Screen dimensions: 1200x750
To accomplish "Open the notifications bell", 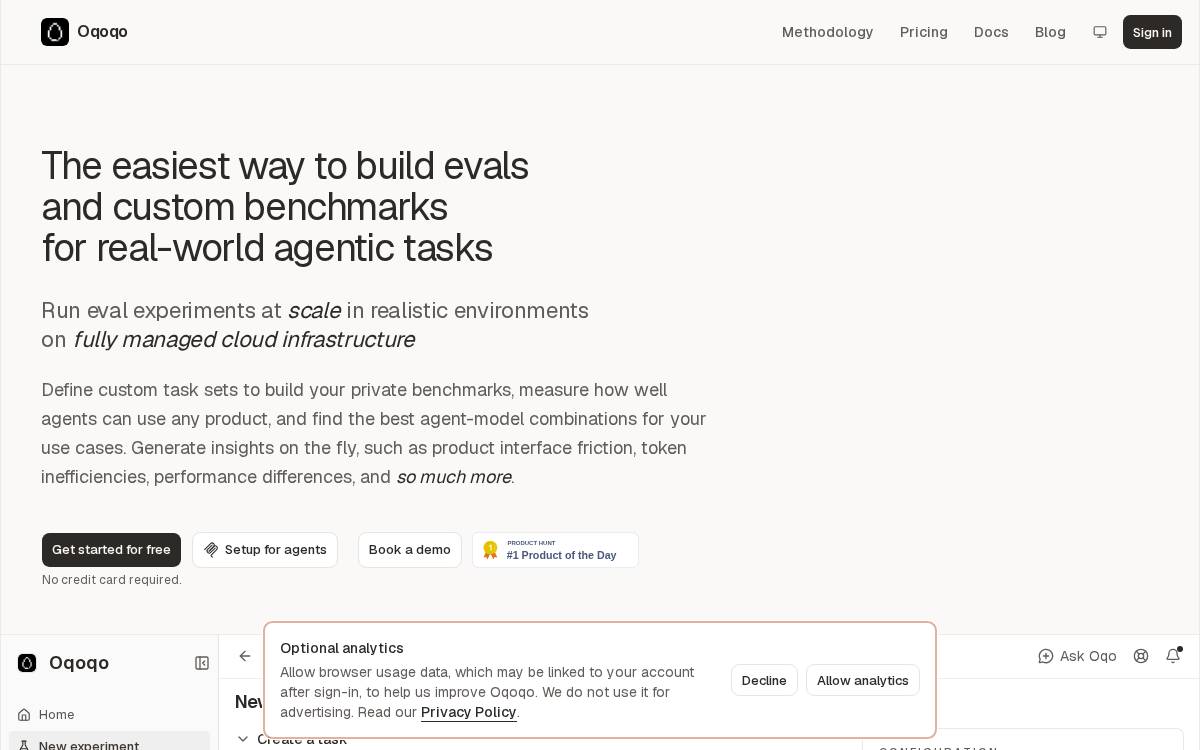I will (x=1173, y=656).
